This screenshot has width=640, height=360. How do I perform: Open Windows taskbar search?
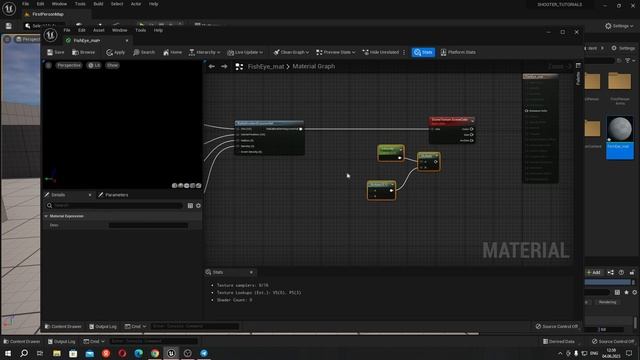pos(24,353)
